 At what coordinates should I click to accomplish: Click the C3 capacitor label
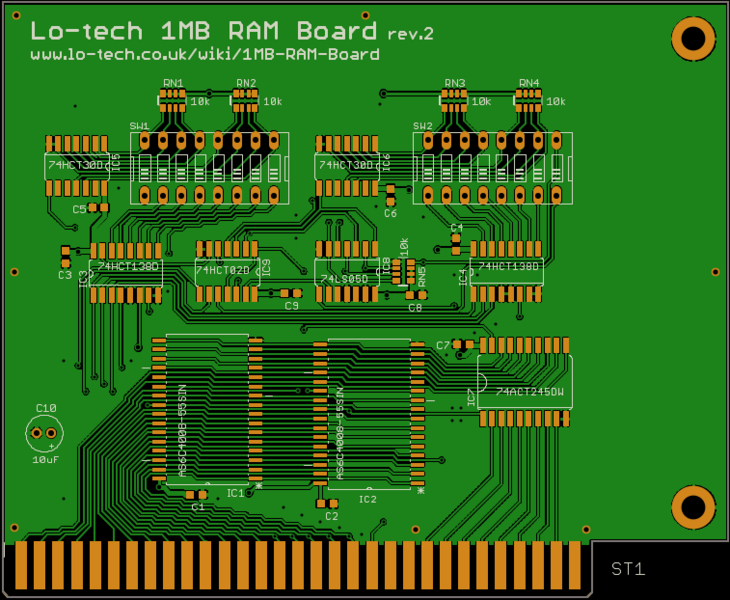coord(65,275)
